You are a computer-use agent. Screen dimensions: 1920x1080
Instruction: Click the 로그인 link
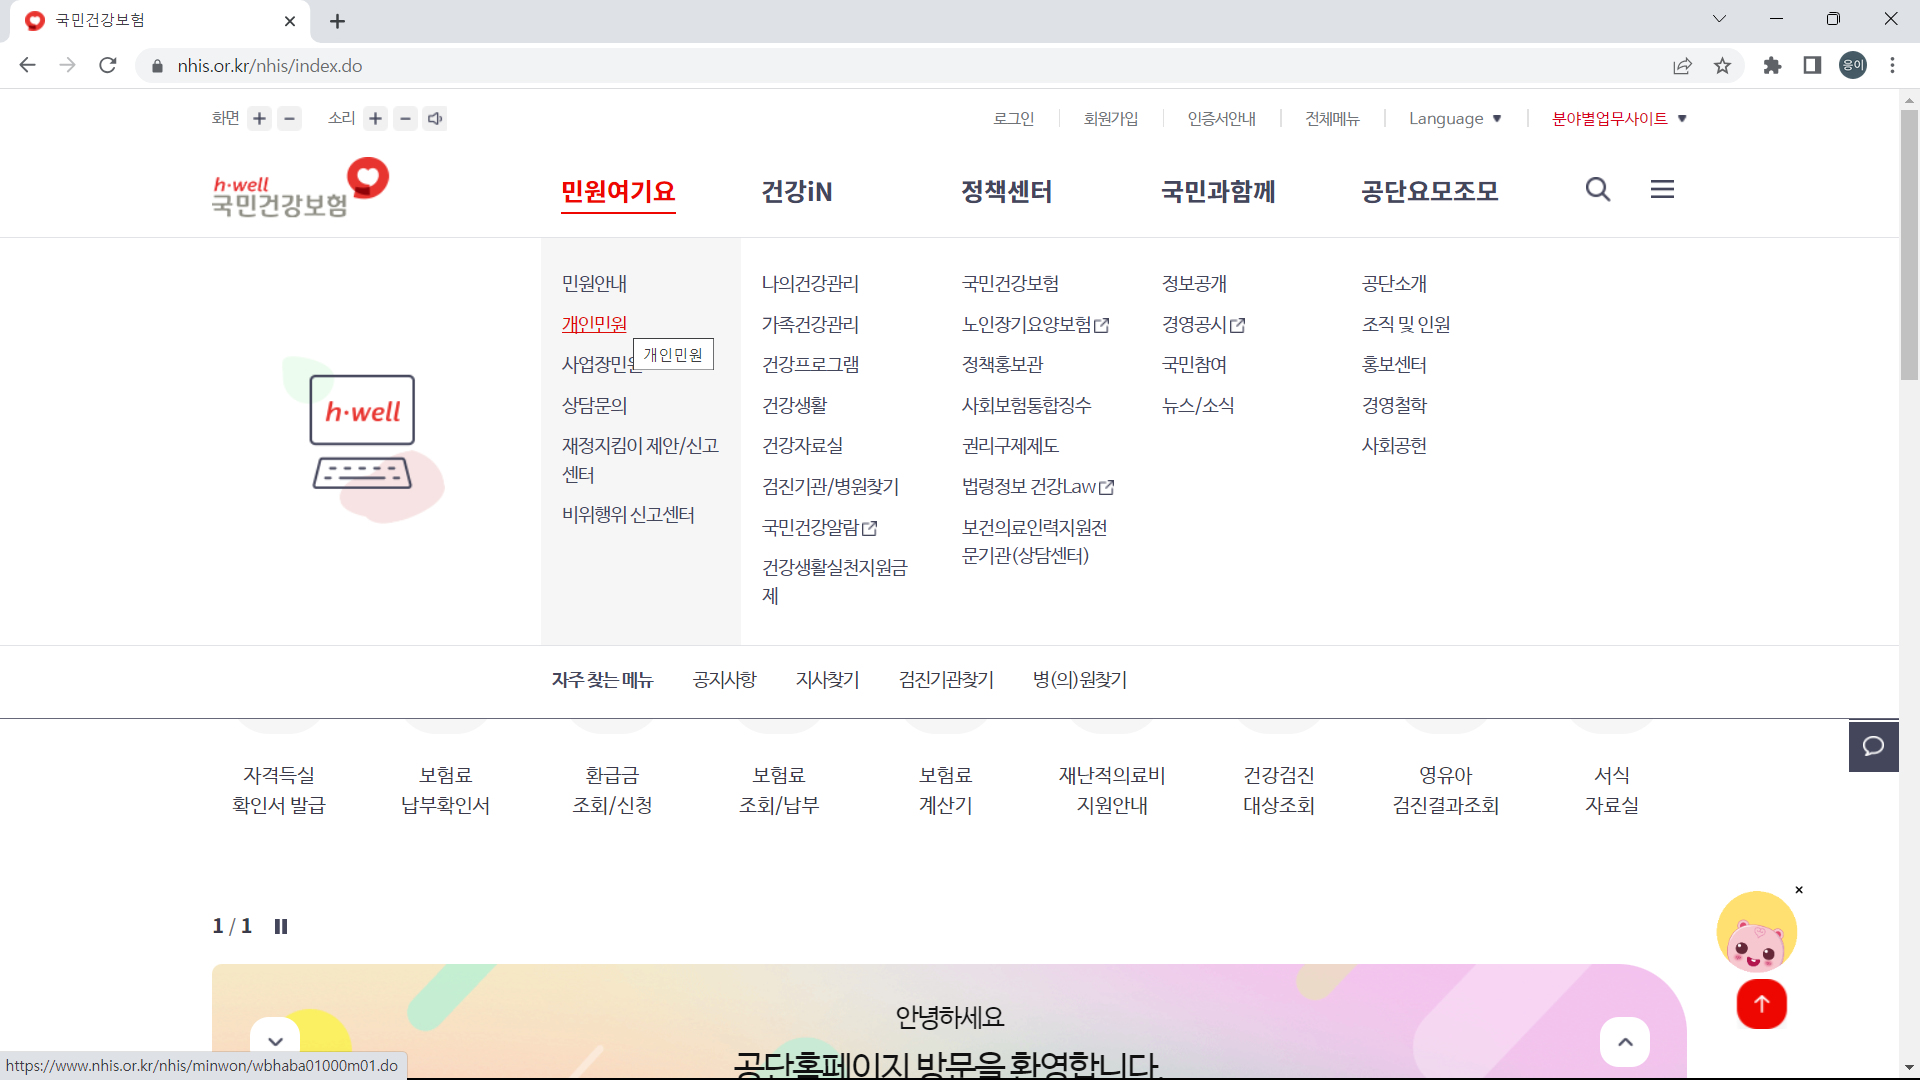pos(1013,118)
